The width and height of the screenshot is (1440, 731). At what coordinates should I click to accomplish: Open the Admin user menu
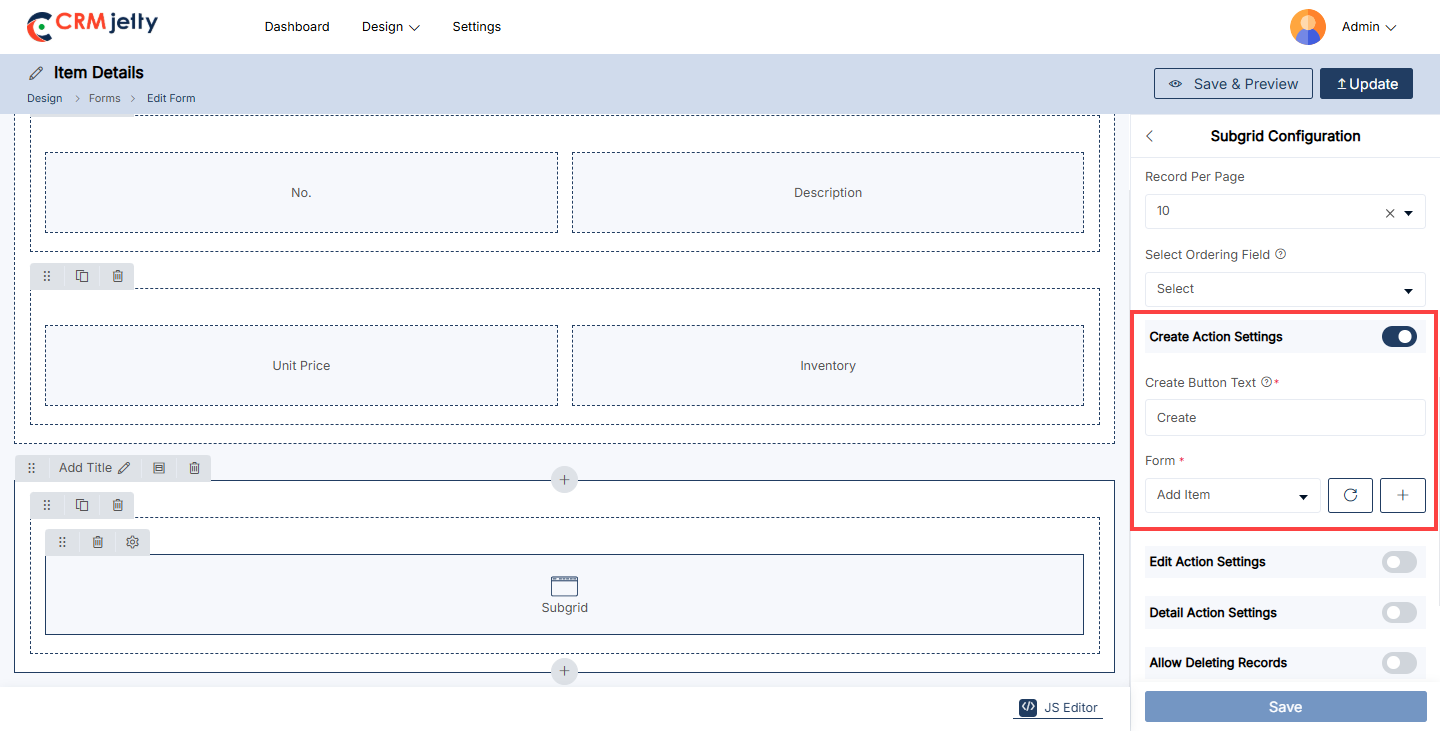(x=1367, y=27)
